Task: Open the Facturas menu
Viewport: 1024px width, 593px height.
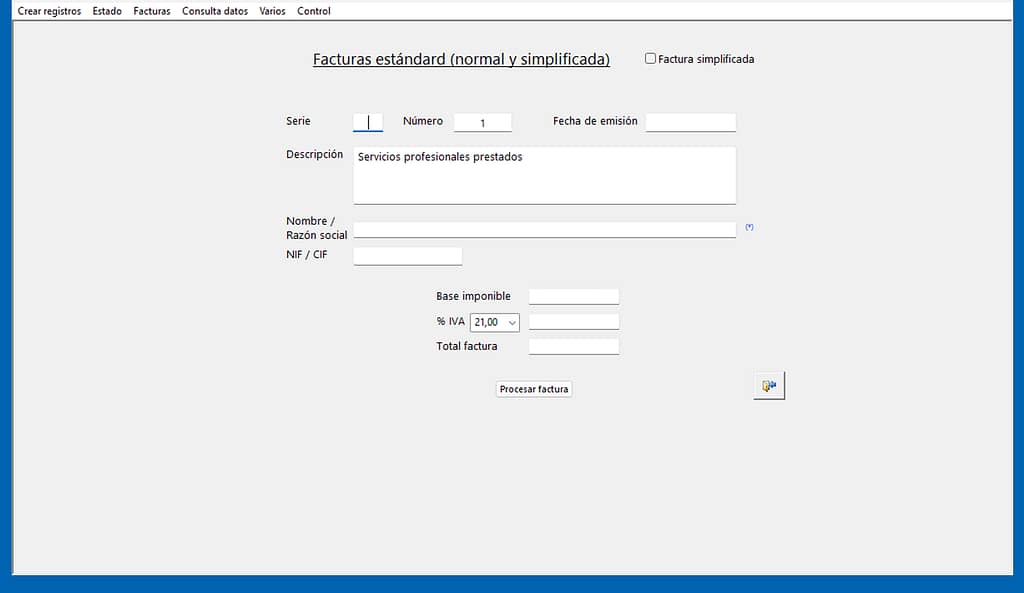Action: pos(152,11)
